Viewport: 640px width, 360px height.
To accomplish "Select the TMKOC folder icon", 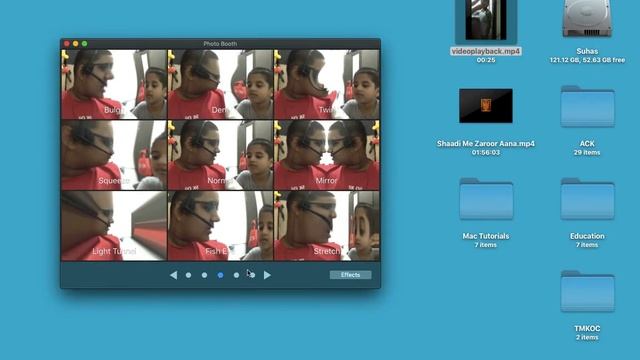I will pyautogui.click(x=587, y=291).
